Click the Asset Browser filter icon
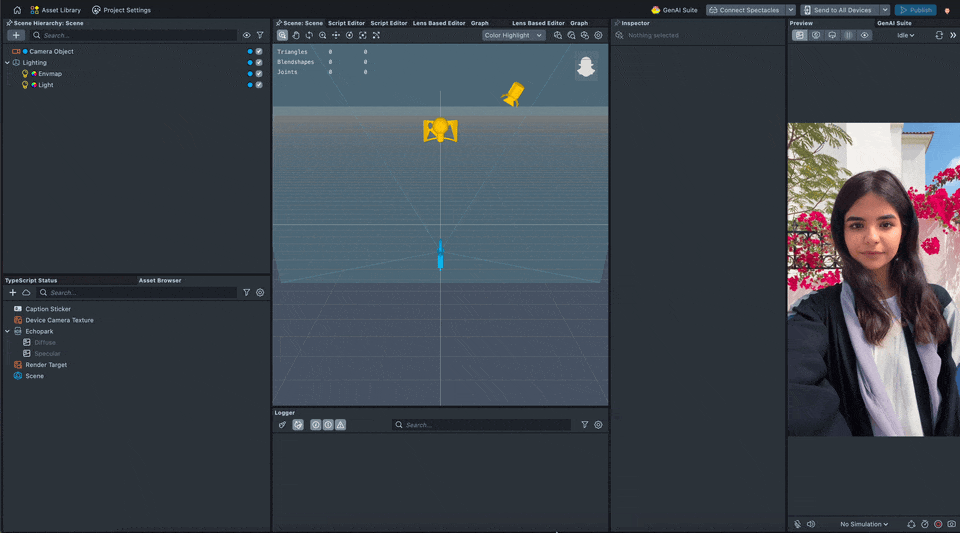The image size is (960, 533). tap(247, 293)
